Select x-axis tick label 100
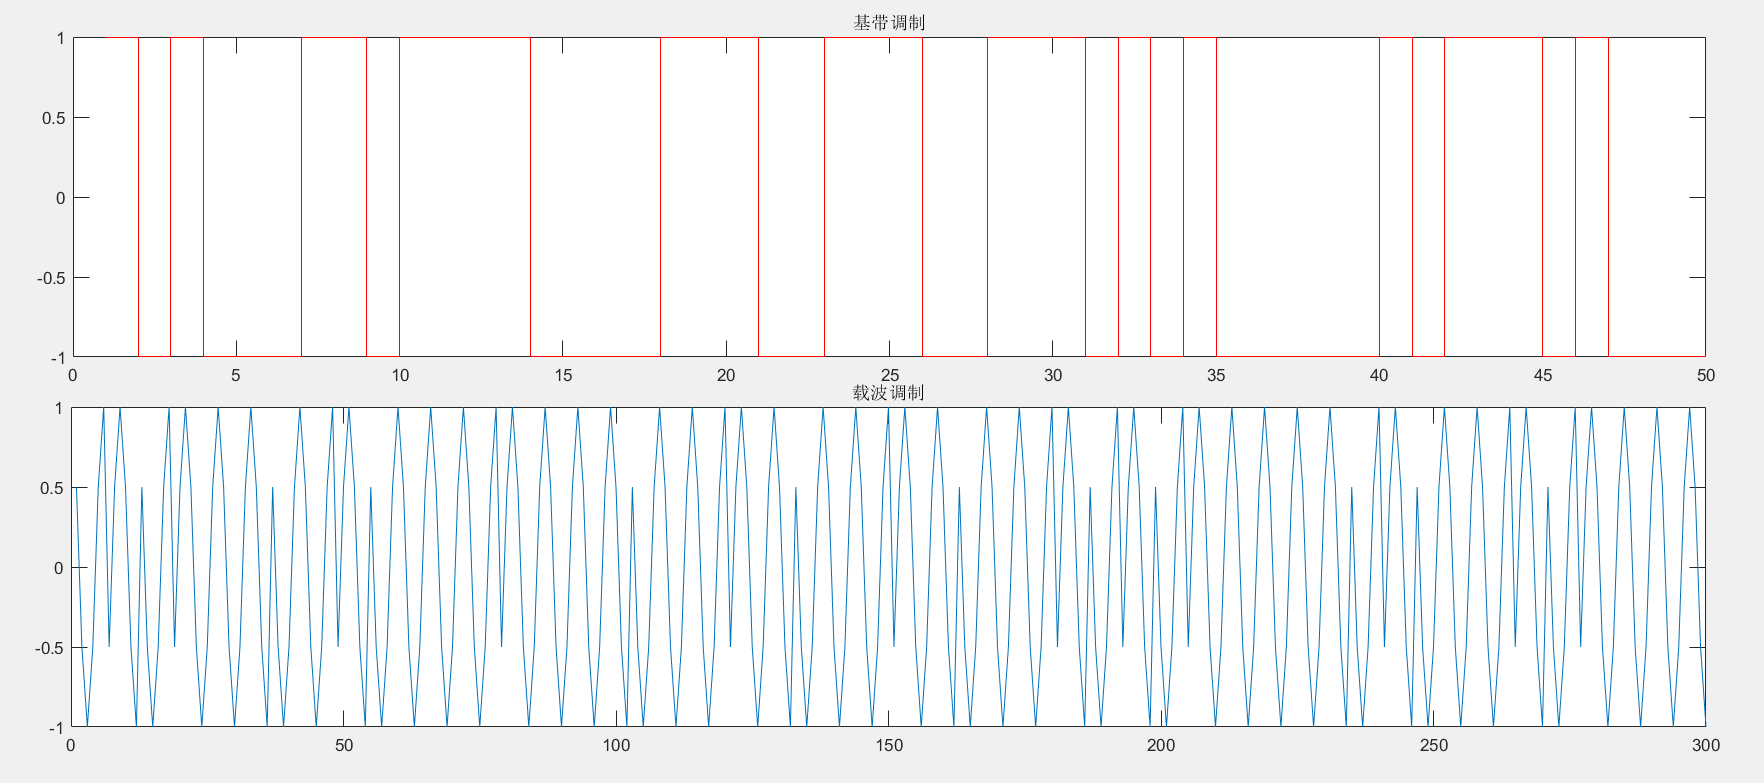Screen dimensions: 1764x783 pyautogui.click(x=616, y=745)
